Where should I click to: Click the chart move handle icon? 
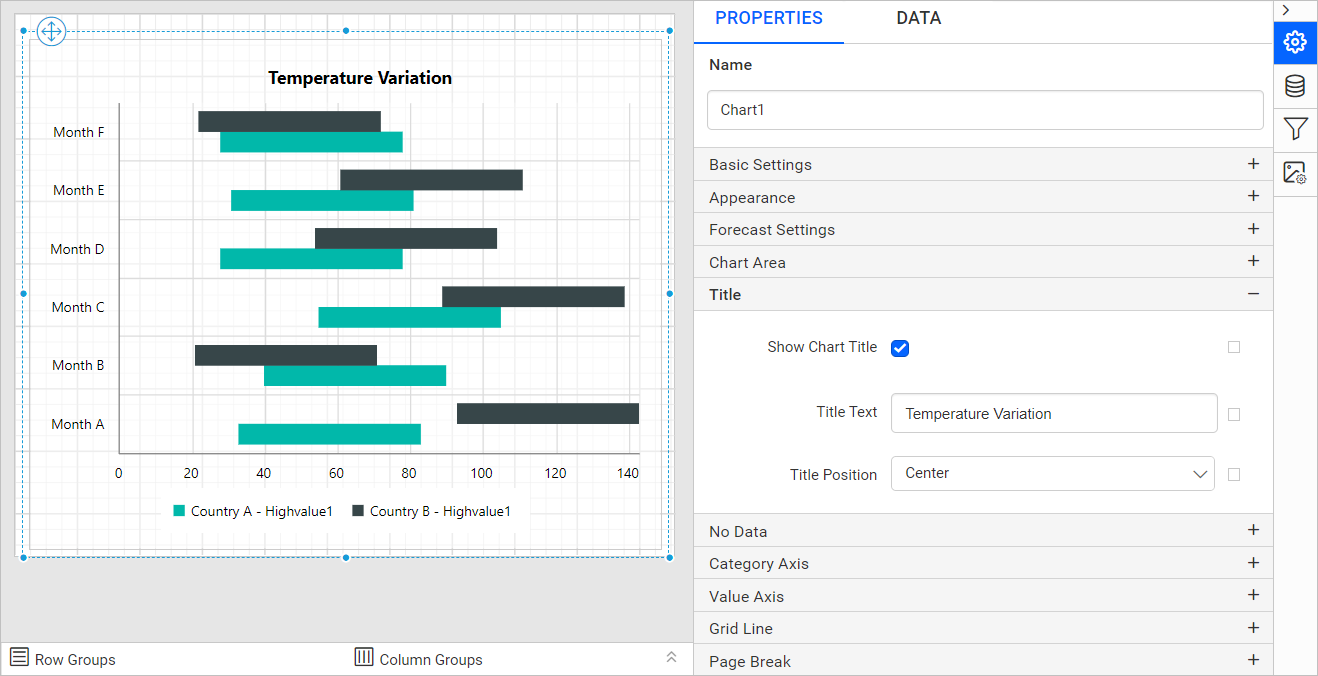click(51, 32)
